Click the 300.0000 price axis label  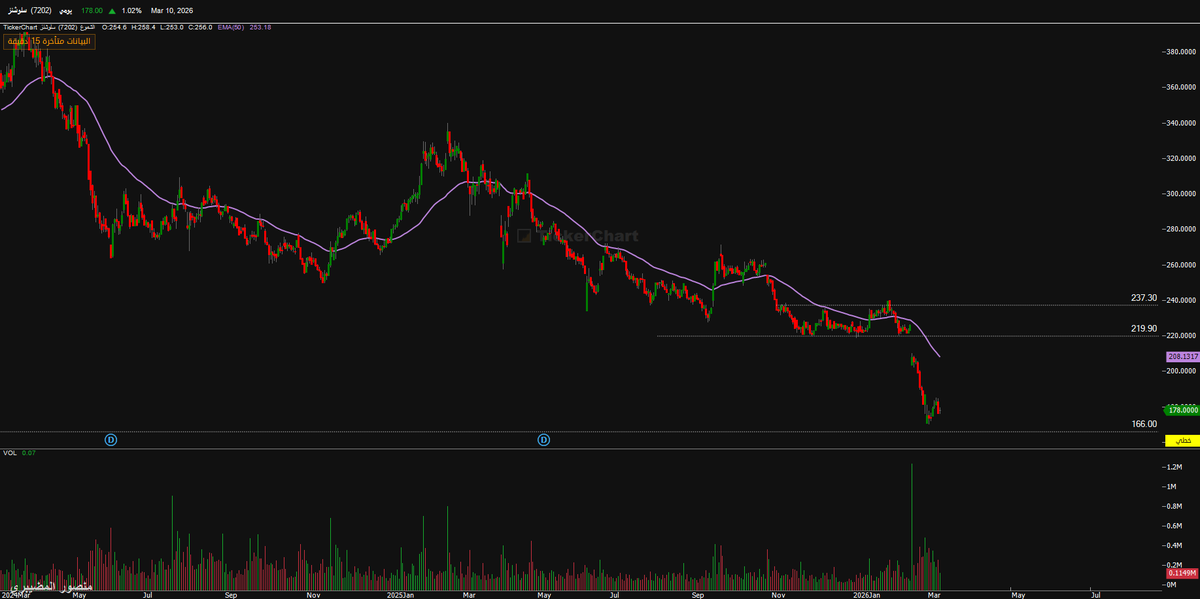[x=1181, y=193]
